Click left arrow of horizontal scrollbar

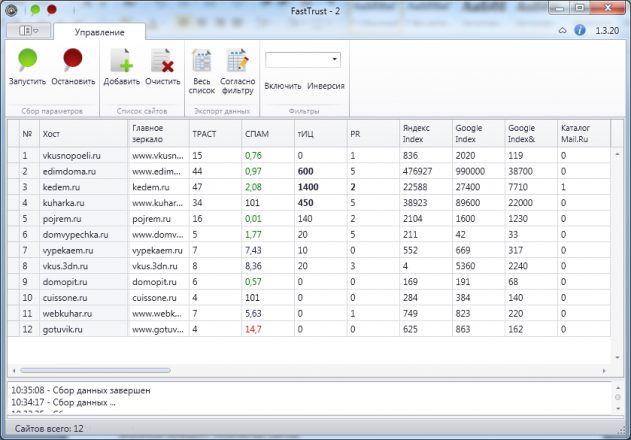pyautogui.click(x=14, y=371)
